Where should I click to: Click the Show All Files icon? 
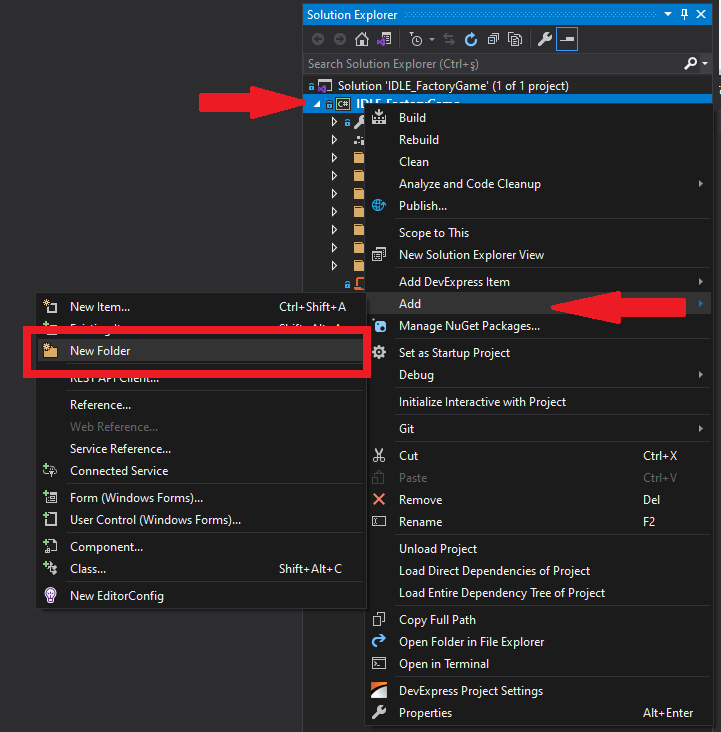click(515, 40)
